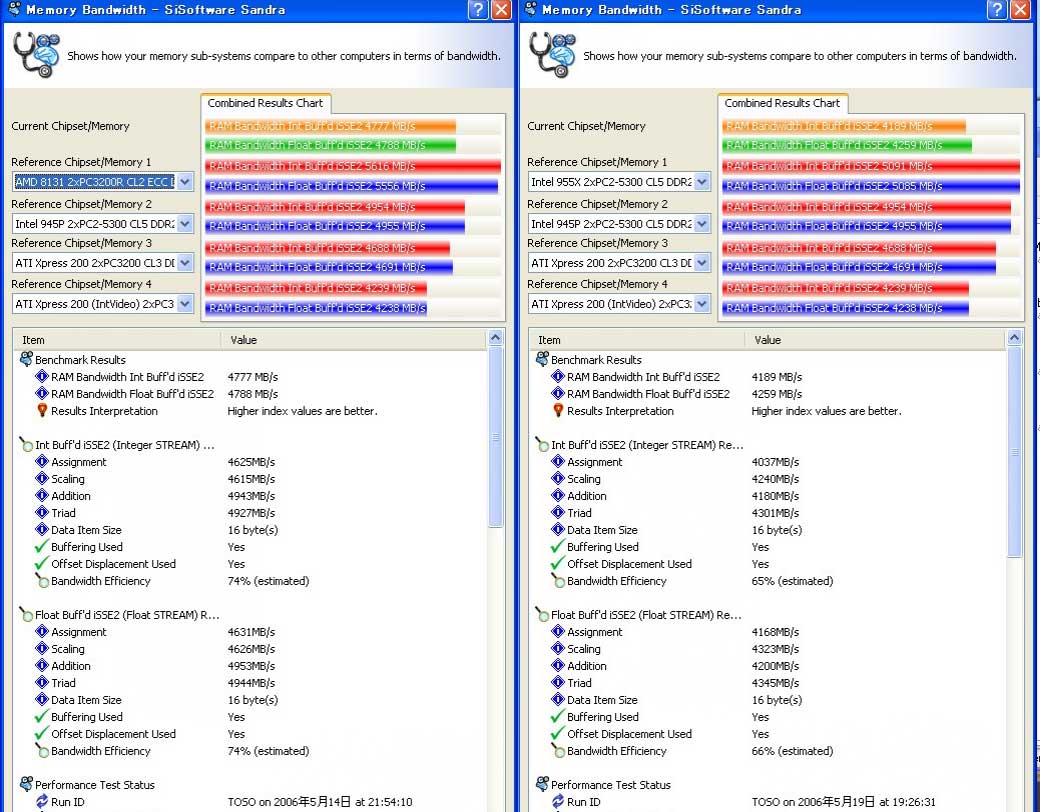The width and height of the screenshot is (1040, 812).
Task: Click the diamond icon of the 4189 MB/s row
Action: (558, 377)
